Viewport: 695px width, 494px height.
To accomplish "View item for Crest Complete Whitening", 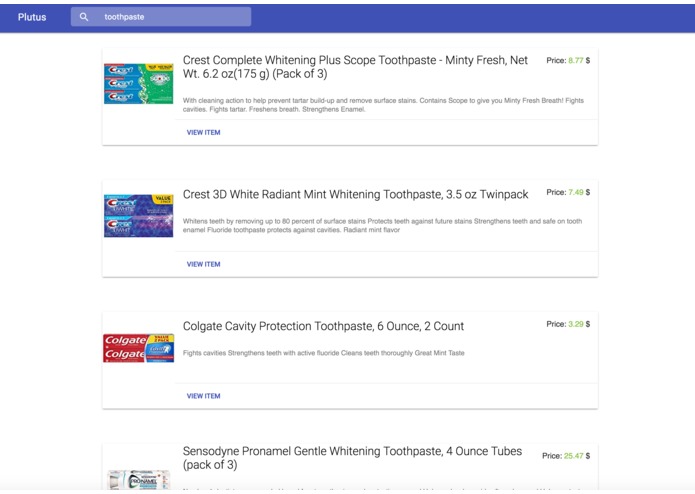I will pyautogui.click(x=203, y=132).
